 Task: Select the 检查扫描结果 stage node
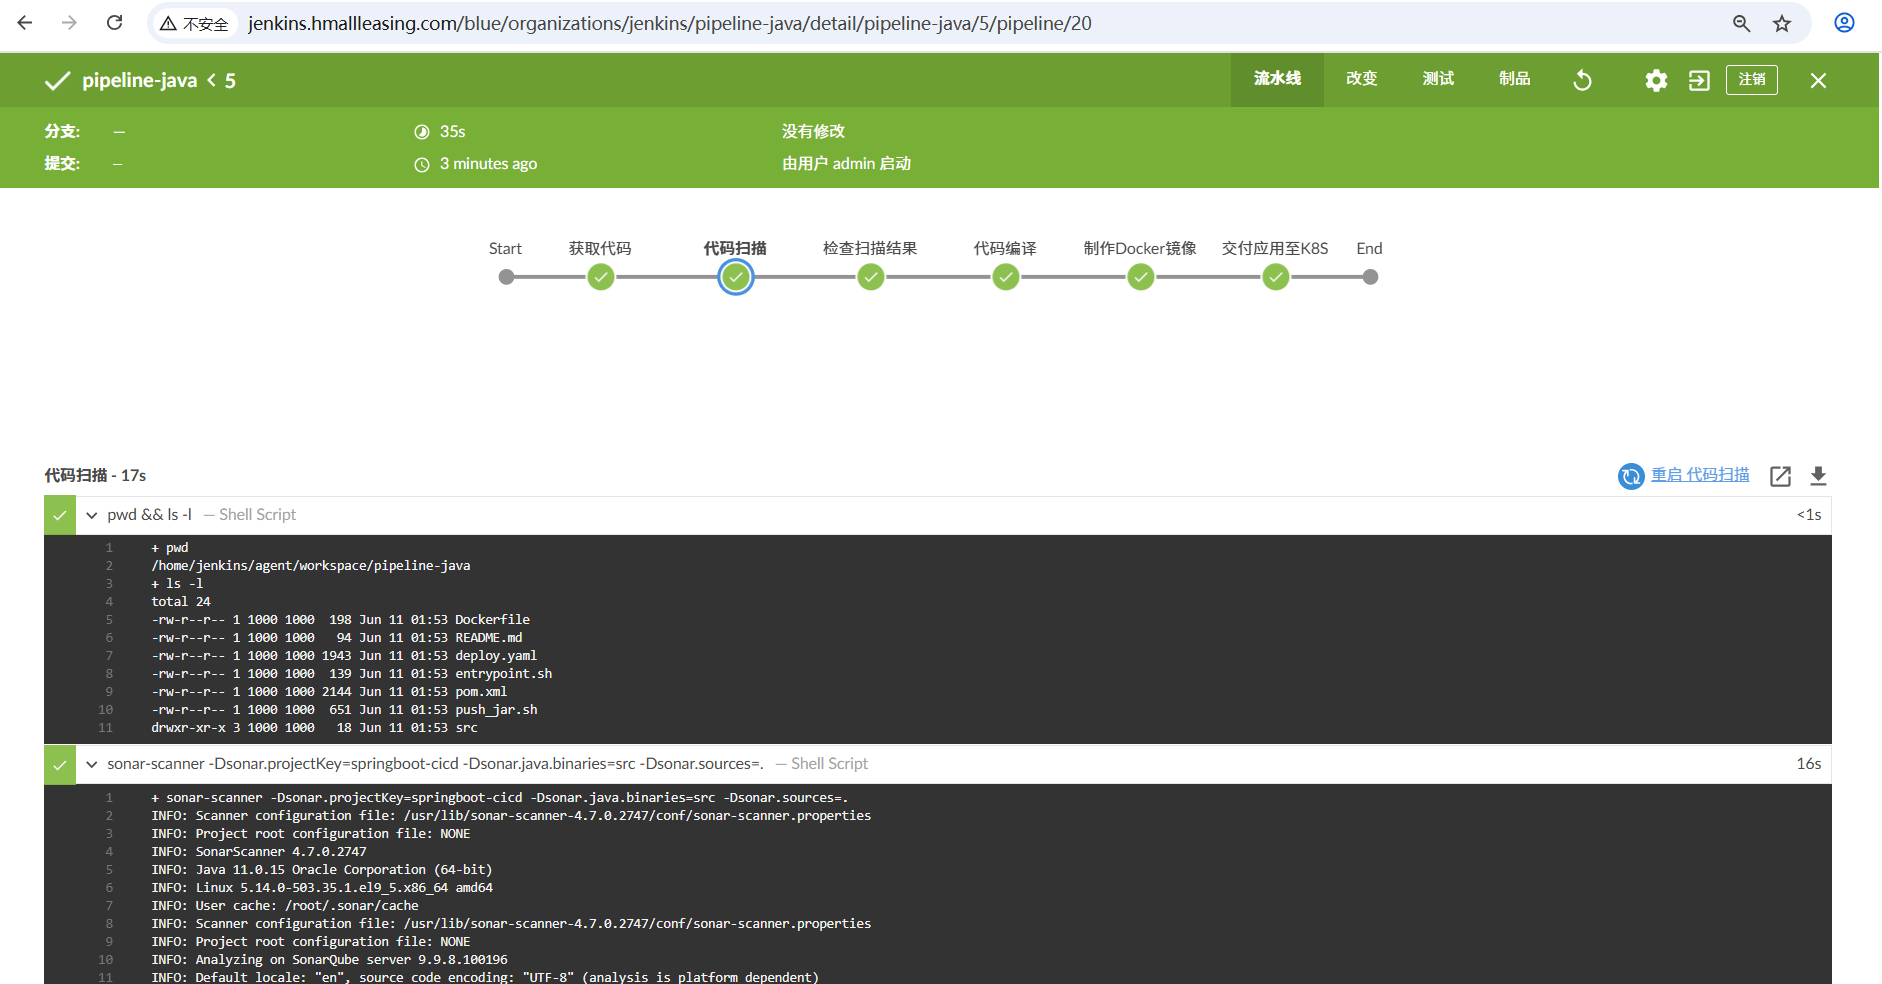tap(871, 277)
